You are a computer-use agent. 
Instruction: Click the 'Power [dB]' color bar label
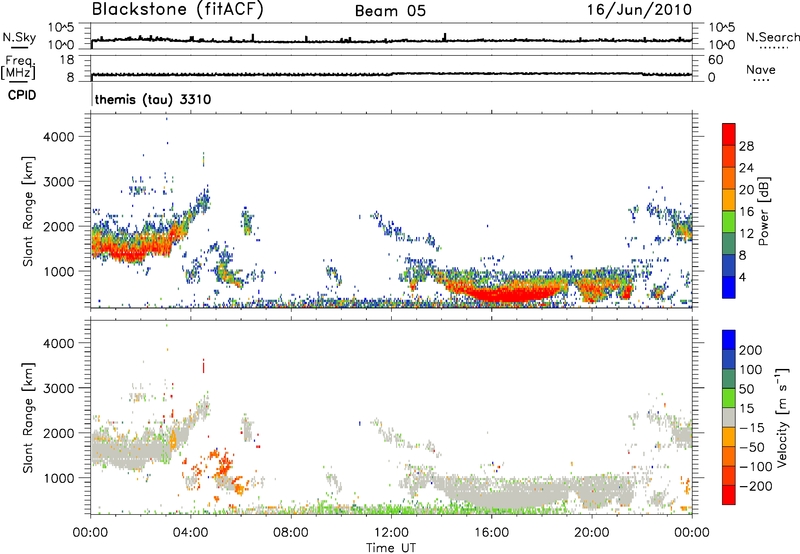764,211
